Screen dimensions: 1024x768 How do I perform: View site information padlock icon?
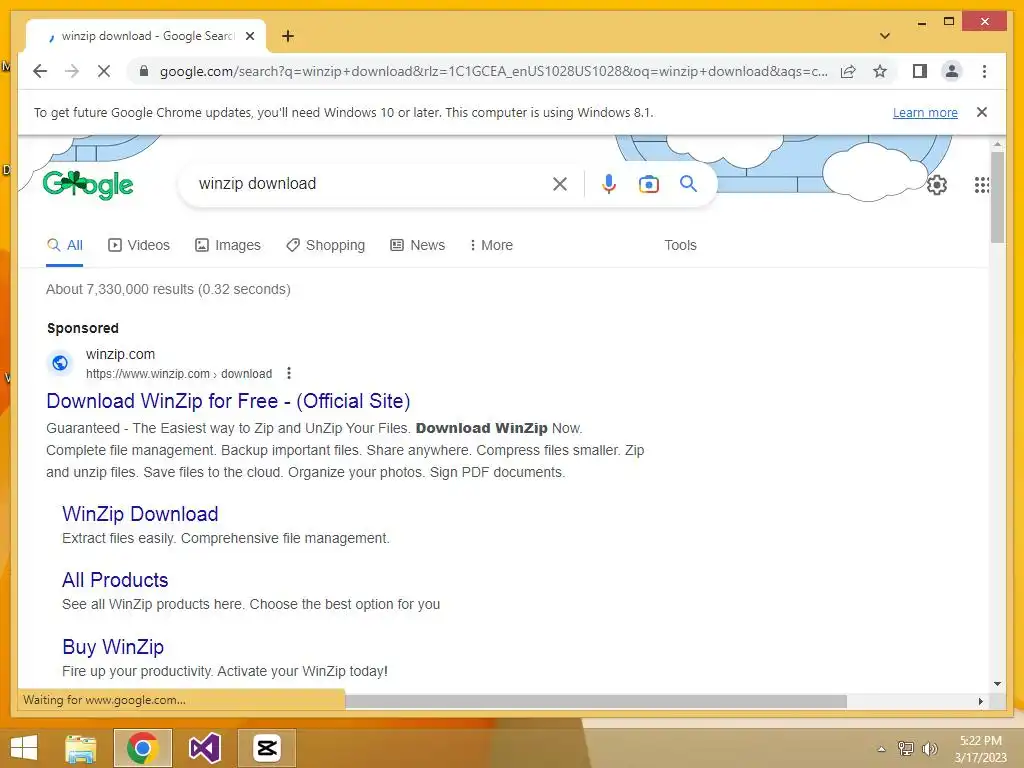point(144,71)
